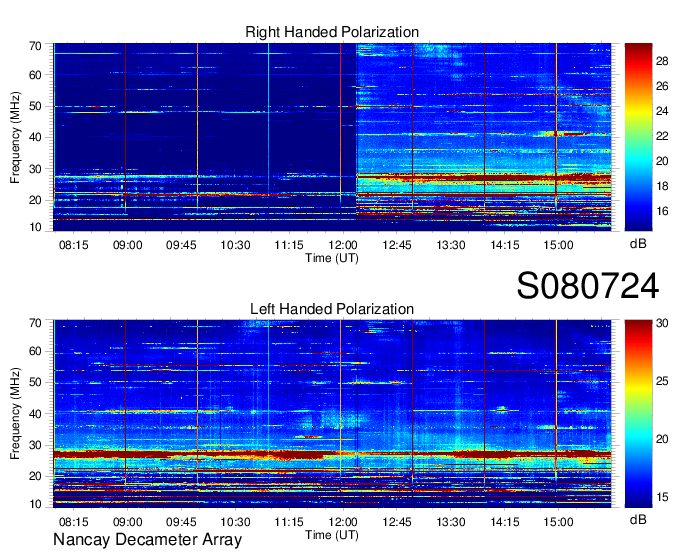
Task: Click the Left Handed Polarization color bar
Action: (x=638, y=414)
